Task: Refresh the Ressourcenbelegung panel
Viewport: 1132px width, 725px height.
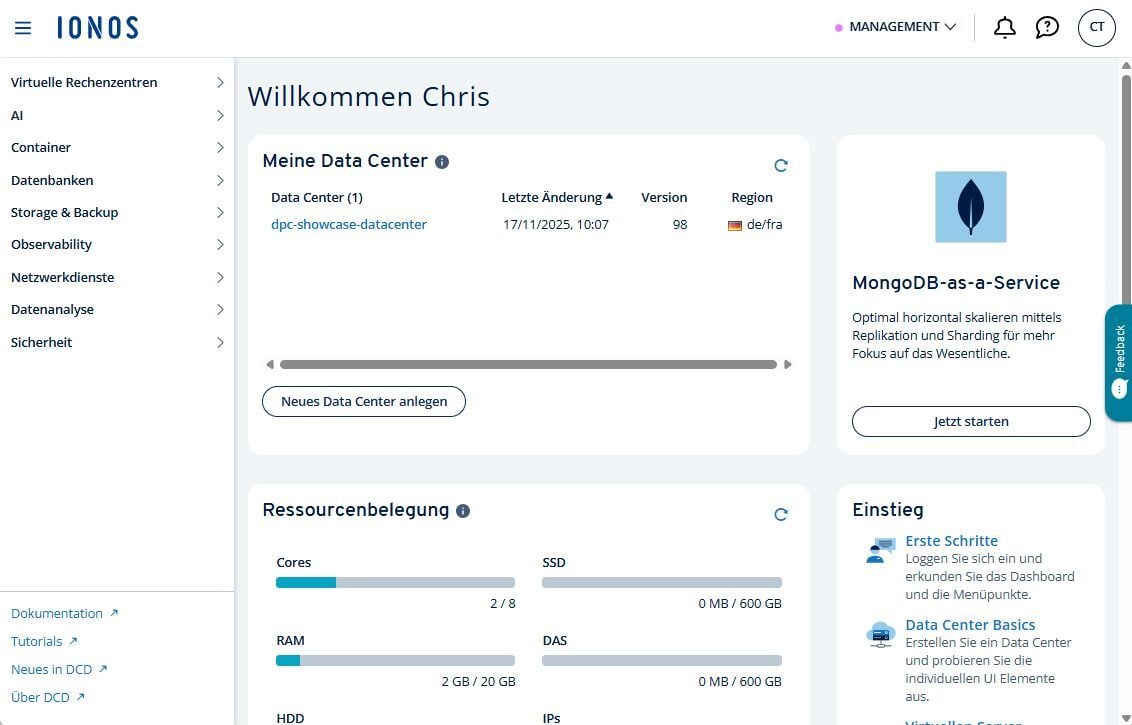Action: [781, 515]
